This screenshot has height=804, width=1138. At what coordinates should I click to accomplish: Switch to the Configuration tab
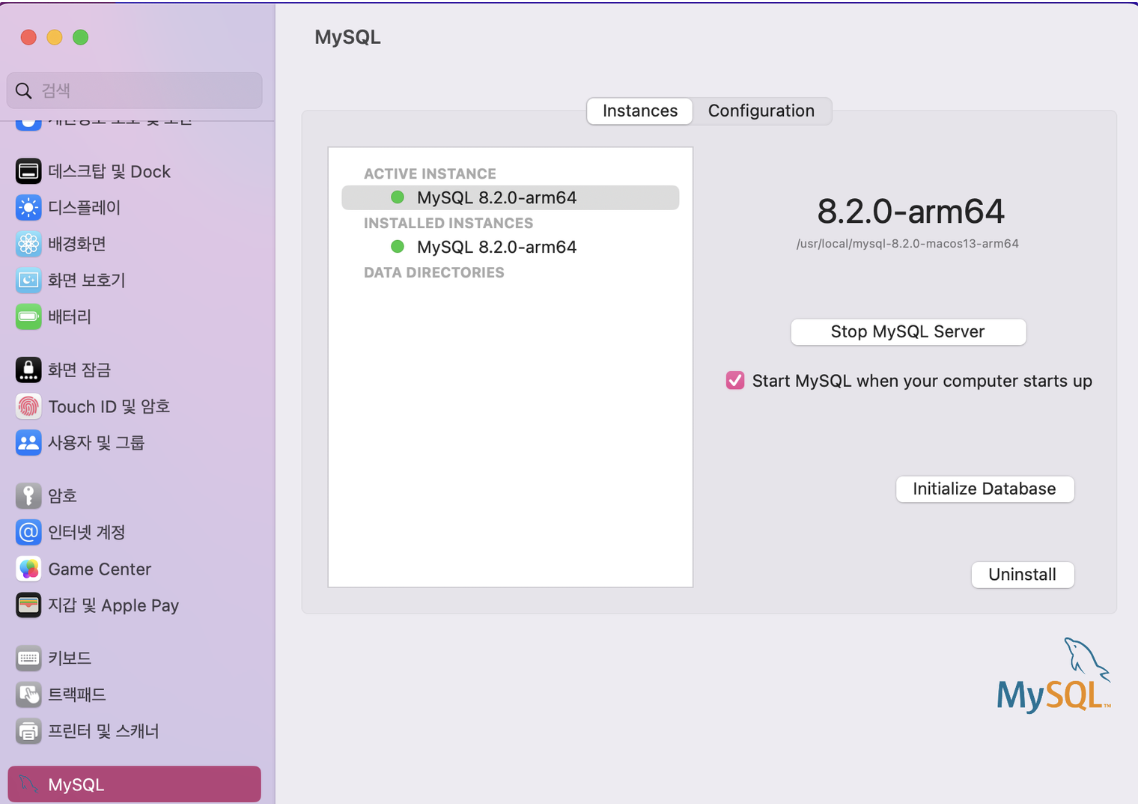tap(761, 111)
